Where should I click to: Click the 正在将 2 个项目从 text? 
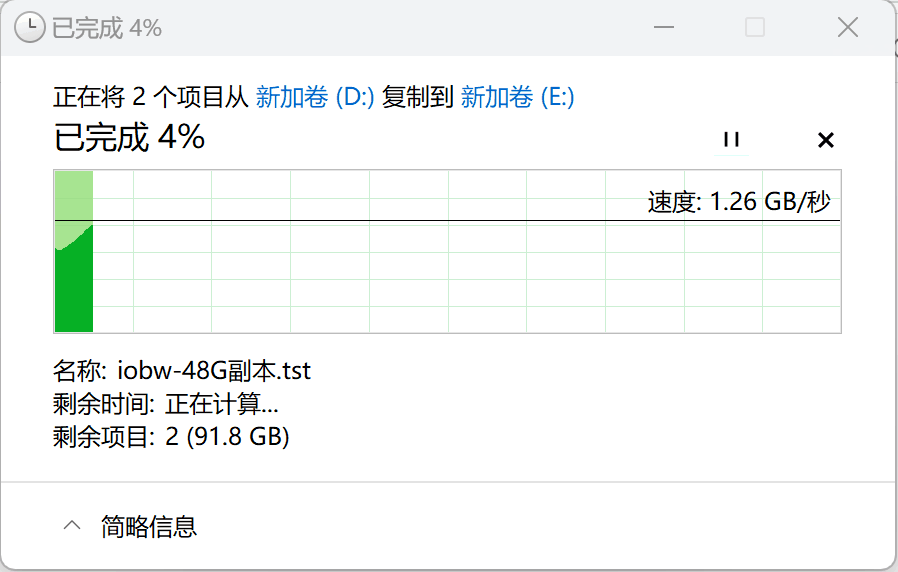tap(150, 97)
